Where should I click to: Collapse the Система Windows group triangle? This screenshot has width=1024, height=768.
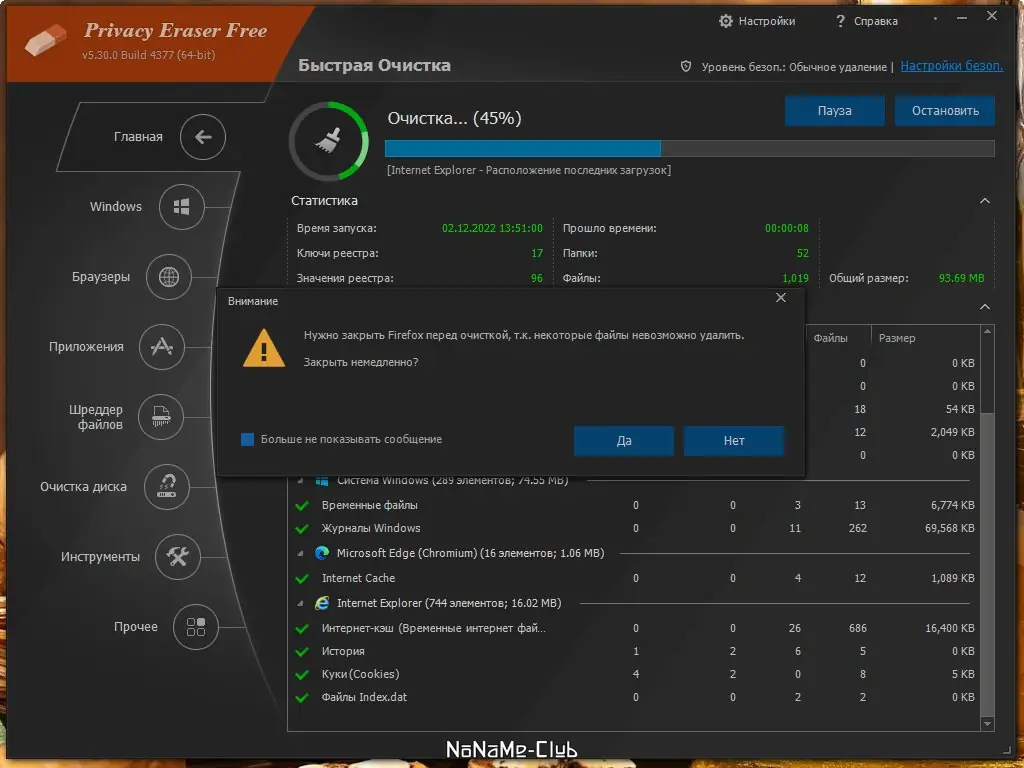(300, 481)
